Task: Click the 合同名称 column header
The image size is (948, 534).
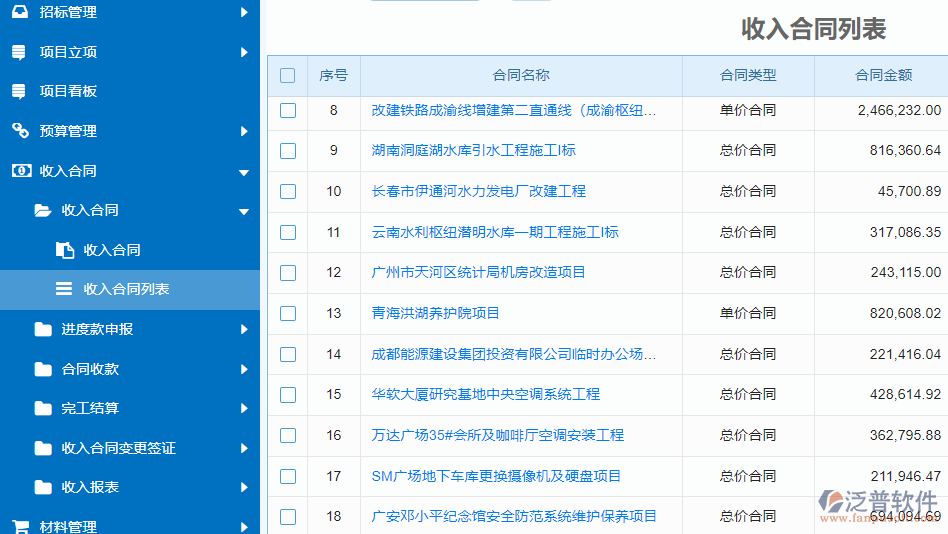Action: click(521, 75)
